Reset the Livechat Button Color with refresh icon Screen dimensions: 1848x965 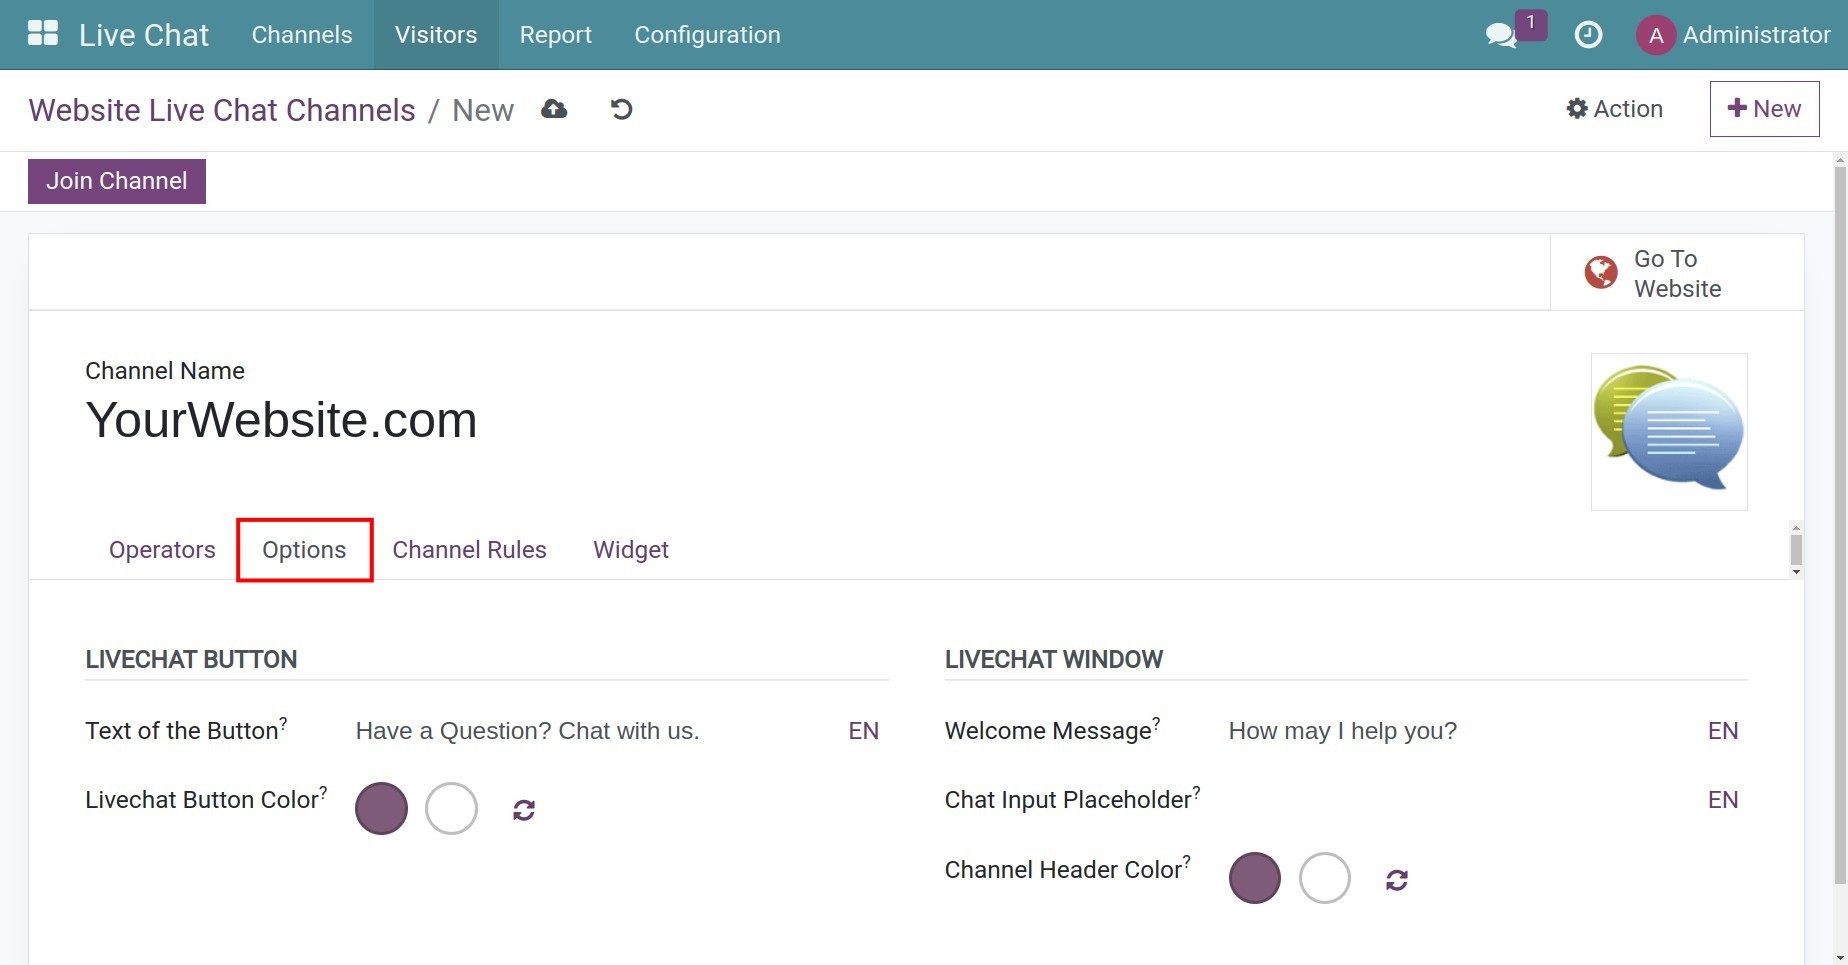point(524,809)
